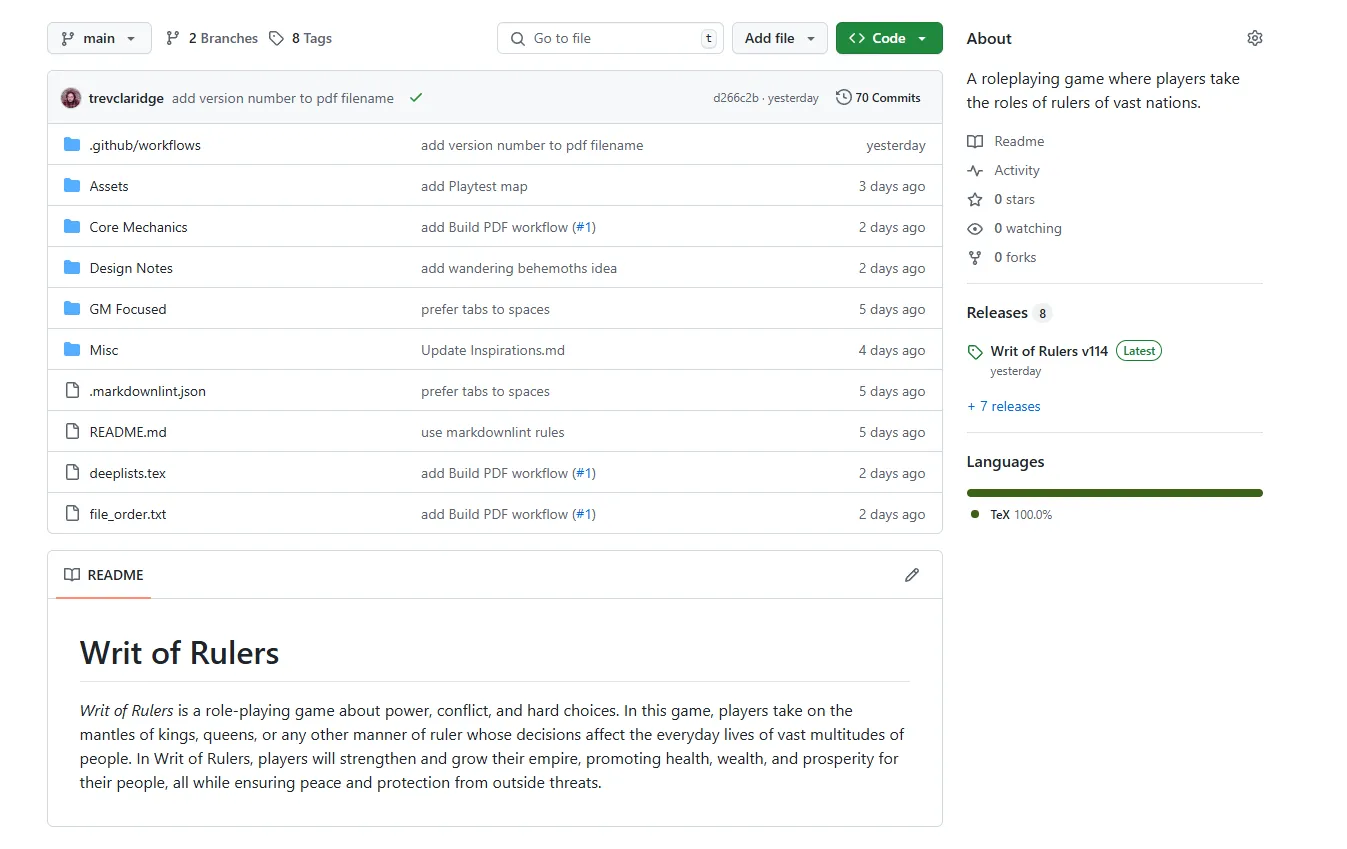Click the Writ of Rulers v114 tag icon
The height and width of the screenshot is (849, 1347).
click(x=974, y=350)
